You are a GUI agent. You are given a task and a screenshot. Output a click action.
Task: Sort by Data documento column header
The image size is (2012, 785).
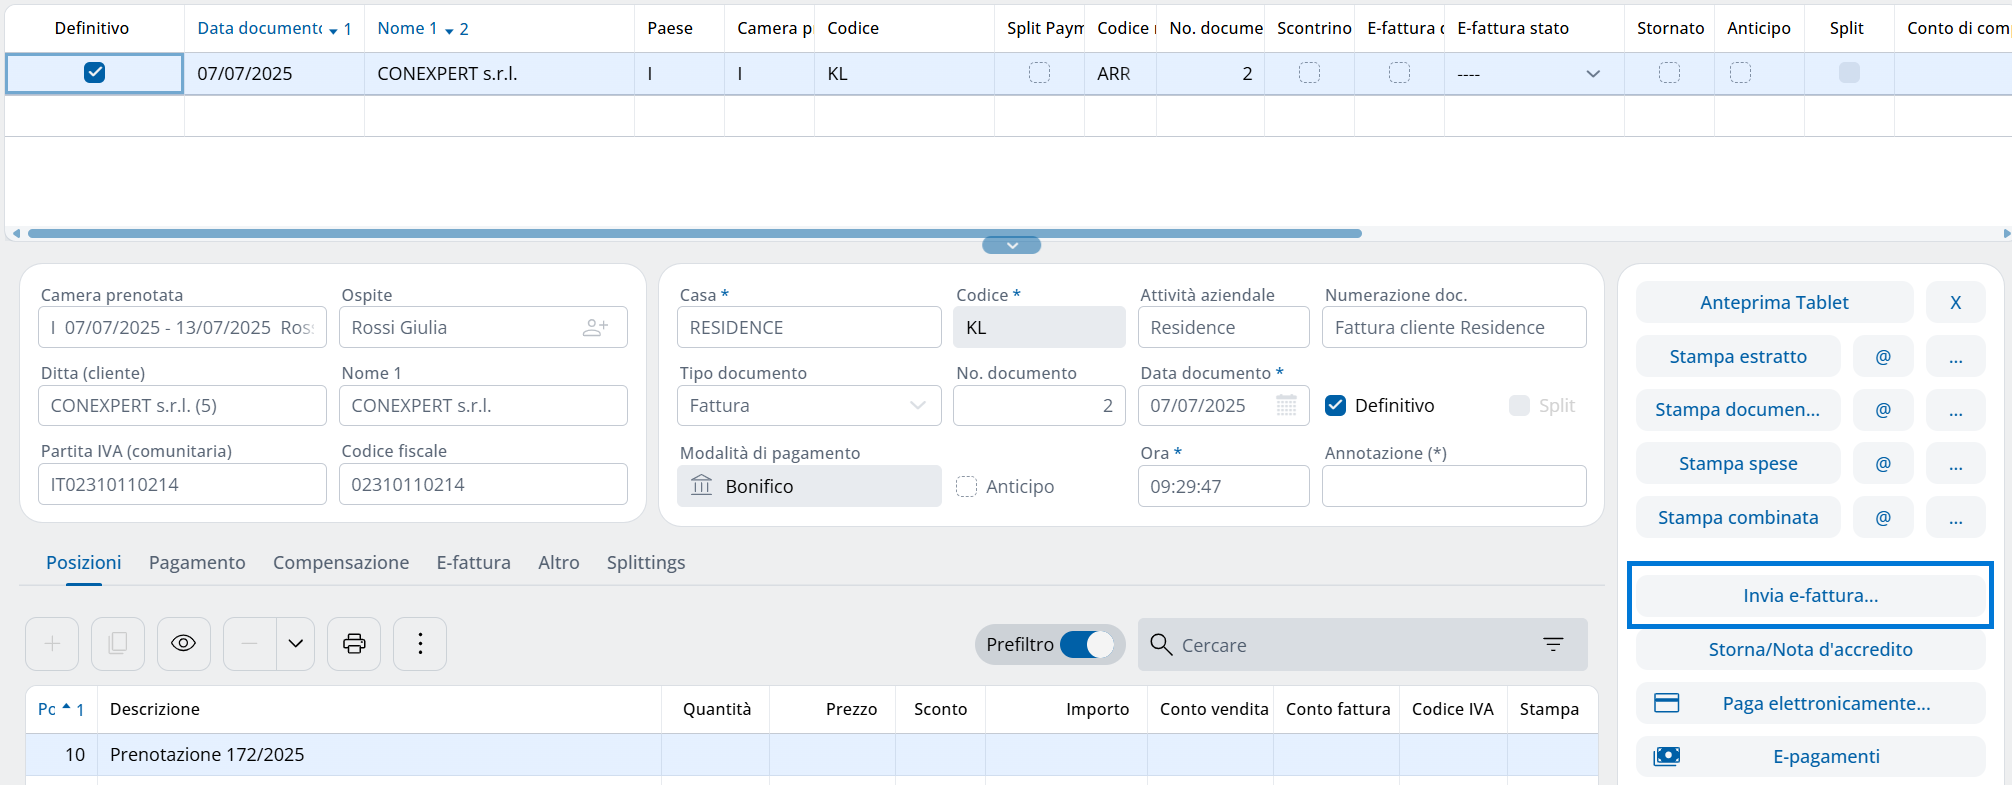tap(273, 28)
